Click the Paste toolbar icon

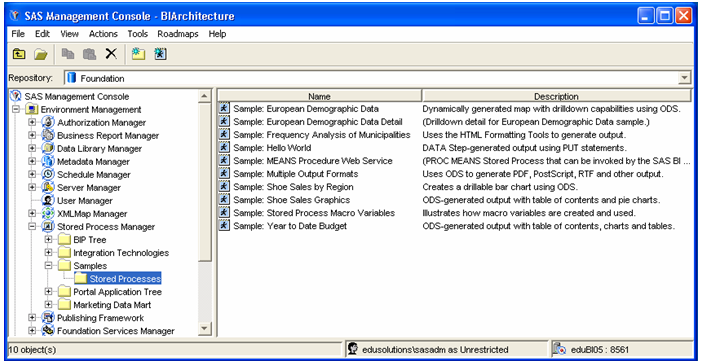89,54
